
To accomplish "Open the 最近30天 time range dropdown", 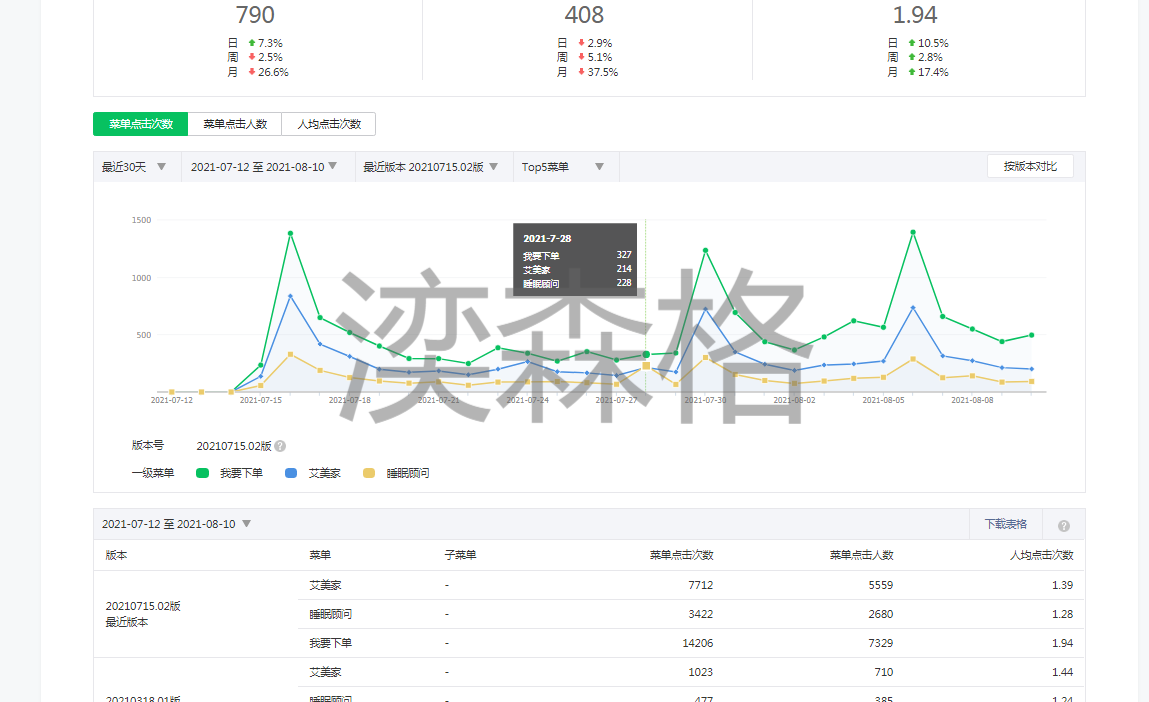I will click(x=134, y=167).
